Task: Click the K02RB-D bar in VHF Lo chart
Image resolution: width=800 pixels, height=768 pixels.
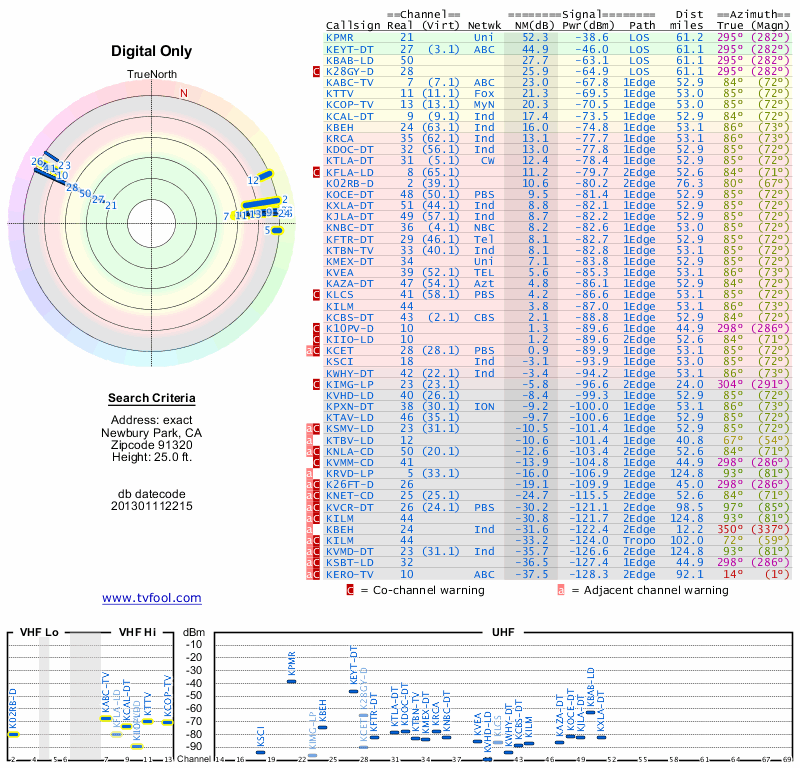Action: coord(13,734)
